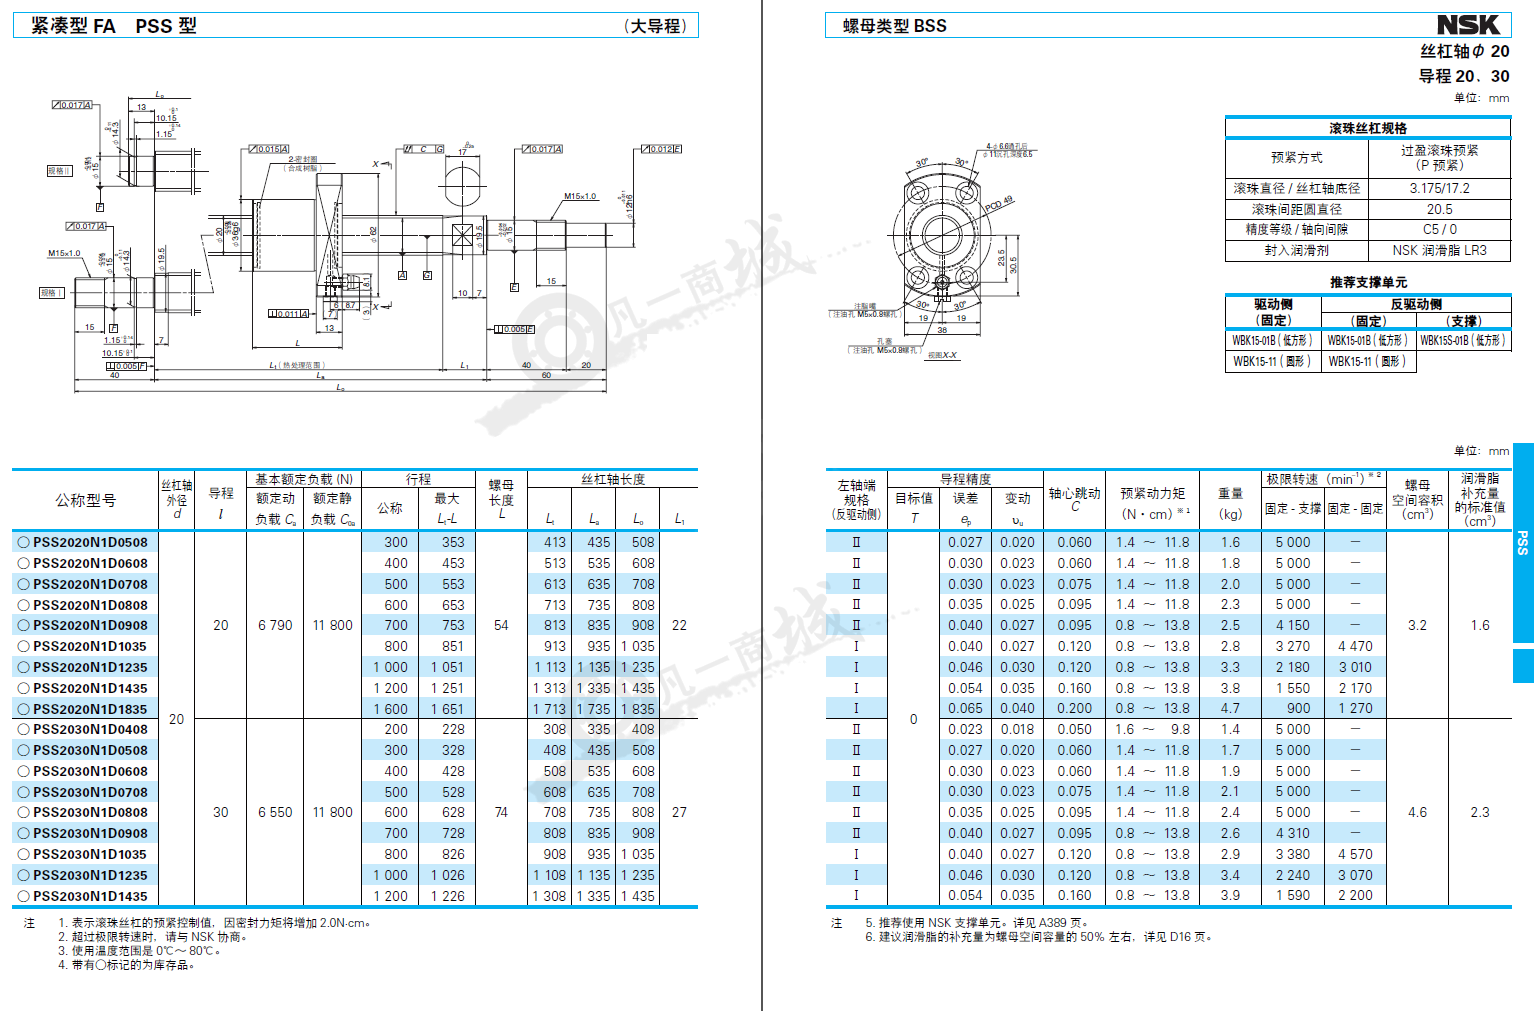Click the dynamic load value '6 550'
1534x1012 pixels.
pyautogui.click(x=275, y=812)
